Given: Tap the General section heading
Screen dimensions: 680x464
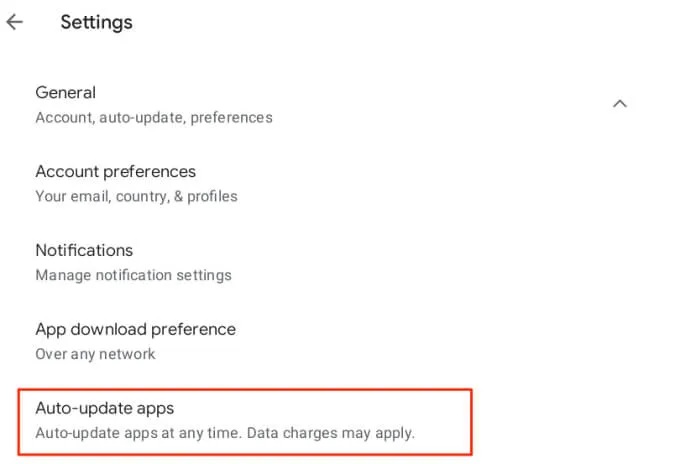Looking at the screenshot, I should tap(65, 92).
